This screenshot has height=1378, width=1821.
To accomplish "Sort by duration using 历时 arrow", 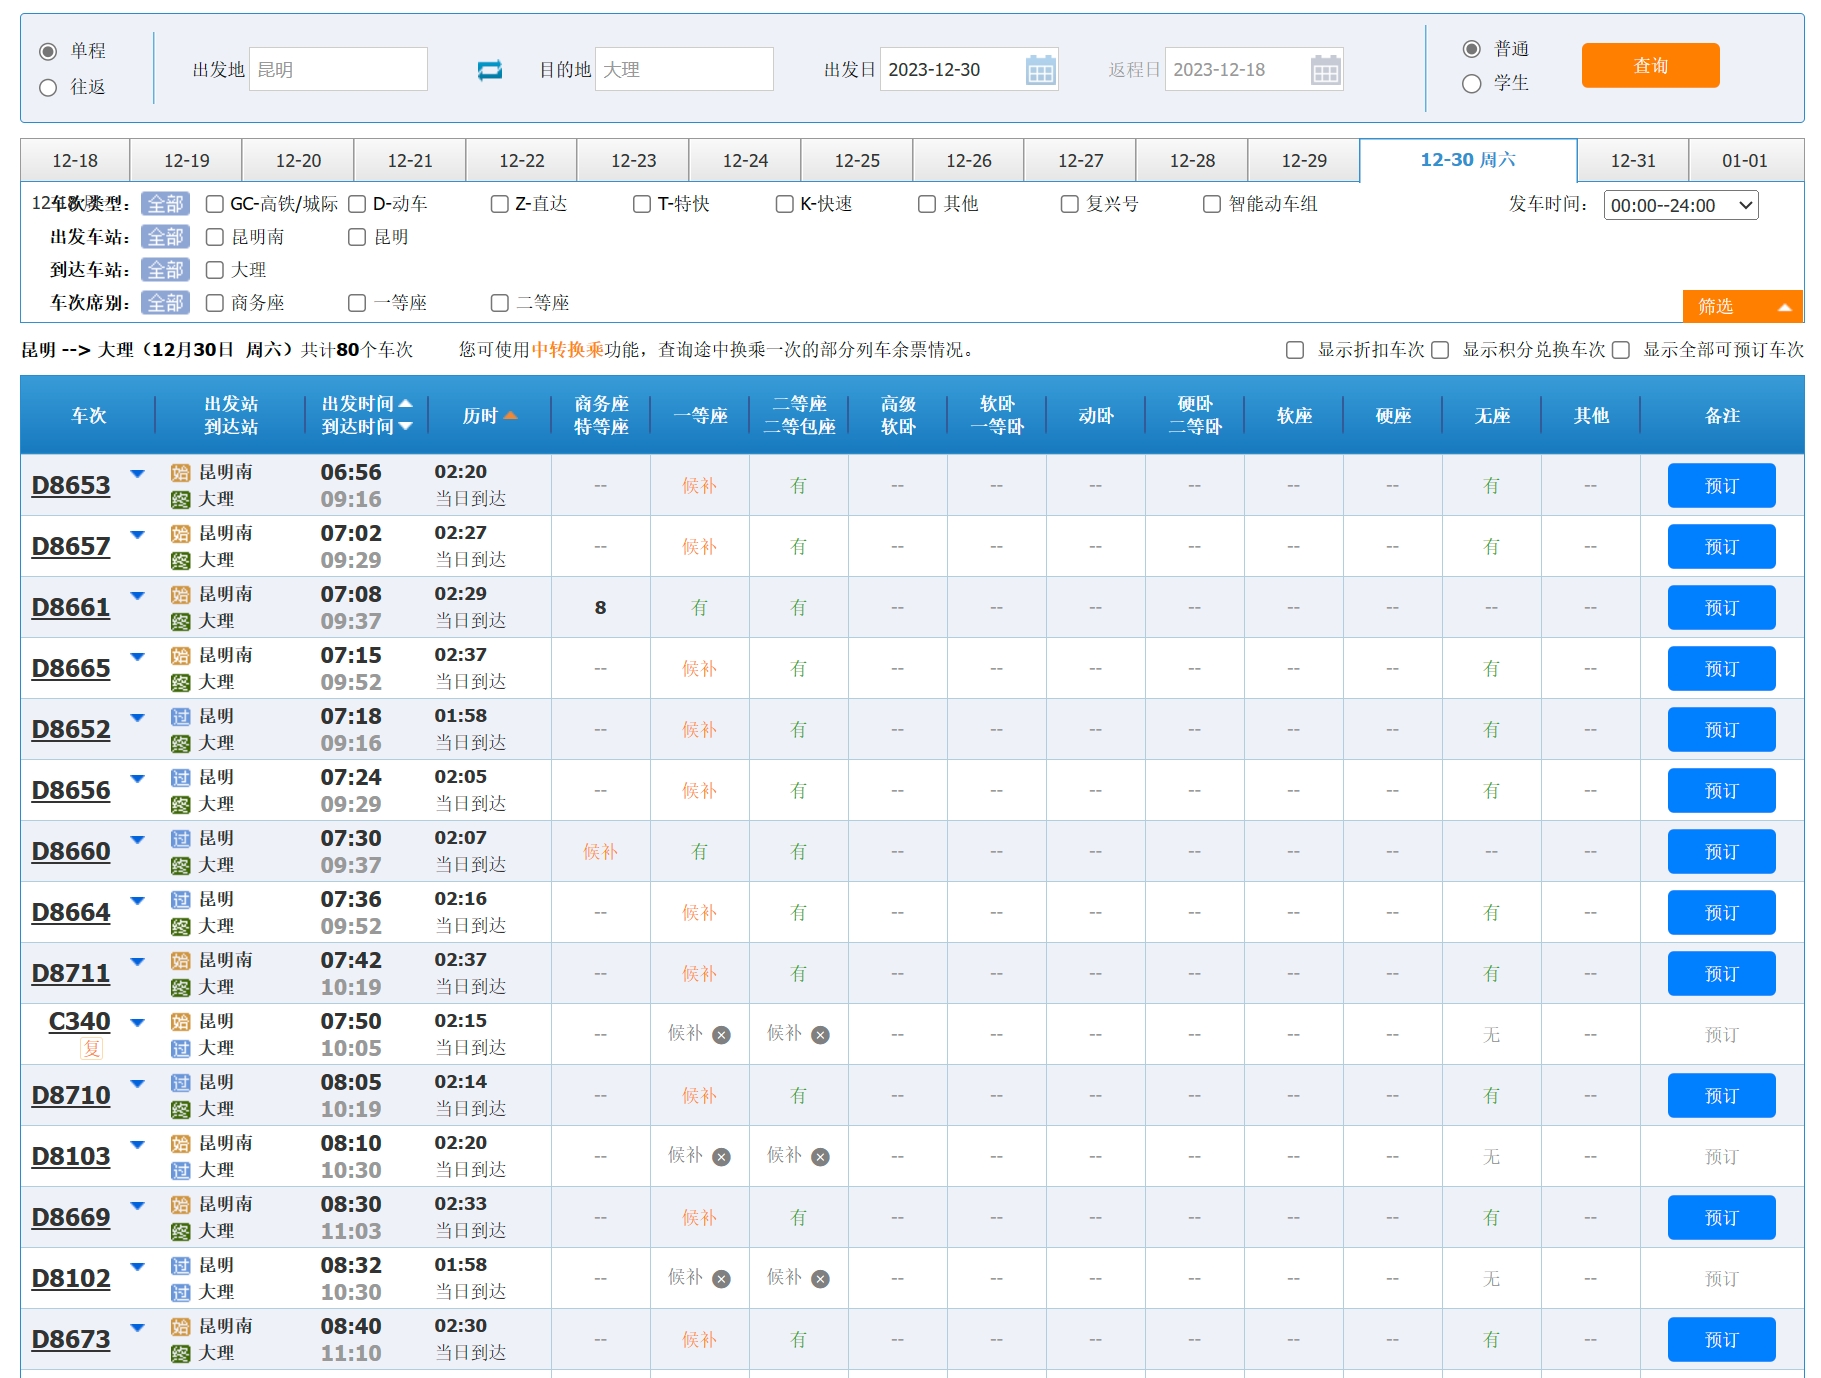I will click(510, 416).
